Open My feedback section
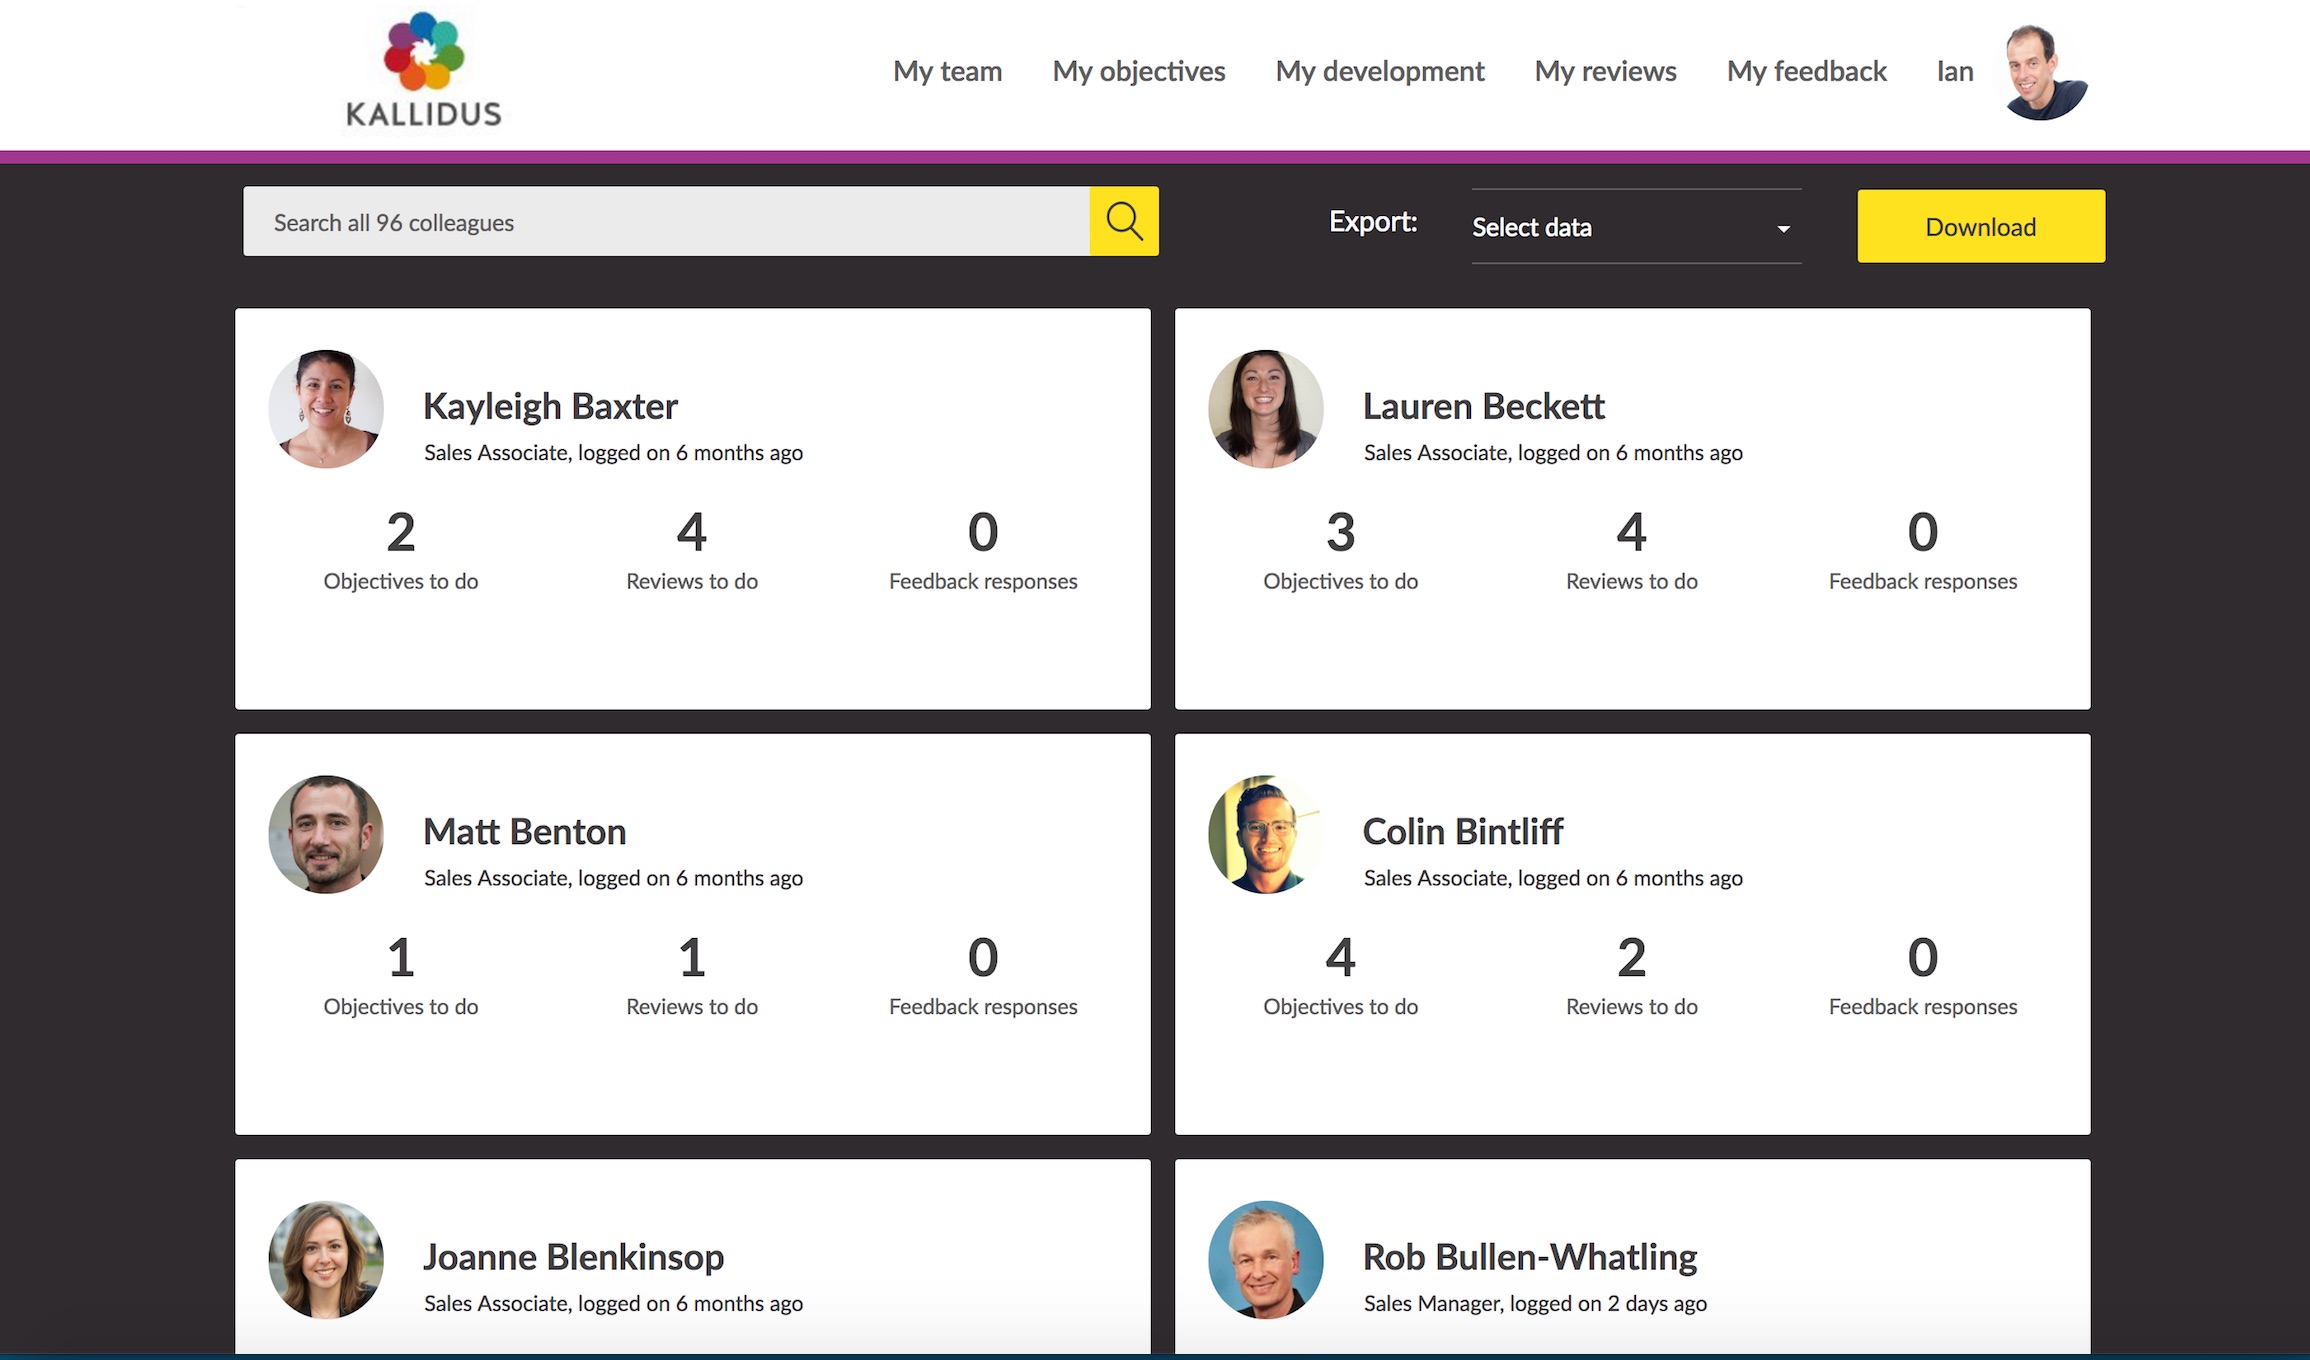This screenshot has height=1360, width=2310. click(x=1806, y=71)
